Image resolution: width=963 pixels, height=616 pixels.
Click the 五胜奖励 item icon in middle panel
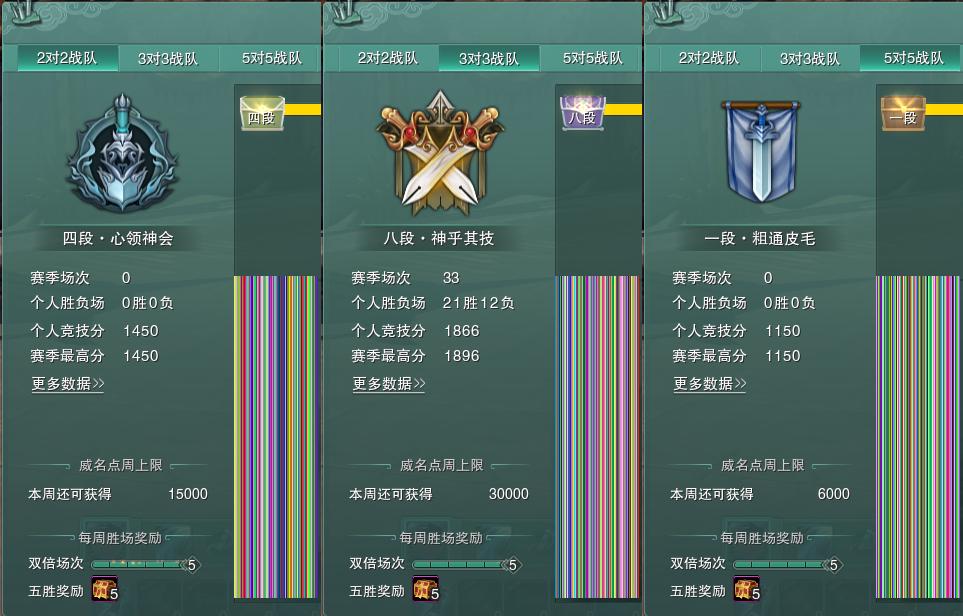point(426,589)
